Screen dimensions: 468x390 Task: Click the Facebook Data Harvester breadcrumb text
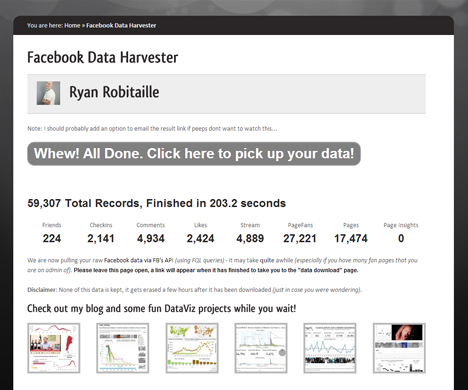click(121, 25)
